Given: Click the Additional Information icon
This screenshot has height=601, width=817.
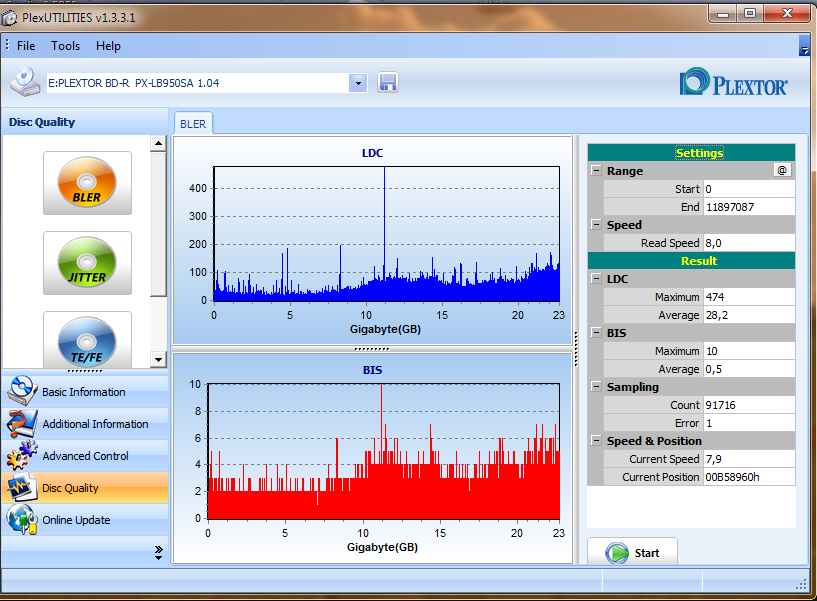Looking at the screenshot, I should click(21, 423).
